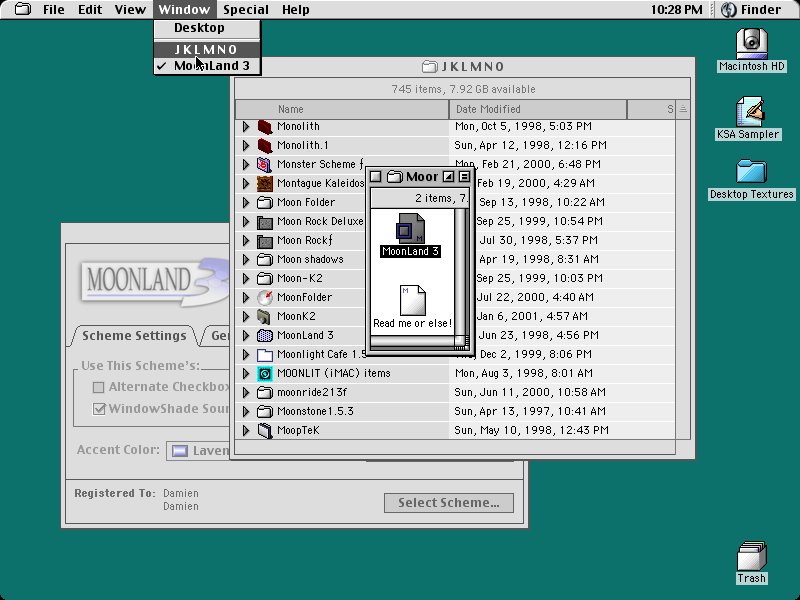Click the Moonlight Cafe folder icon
Screen dimensions: 800x600
pyautogui.click(x=264, y=355)
